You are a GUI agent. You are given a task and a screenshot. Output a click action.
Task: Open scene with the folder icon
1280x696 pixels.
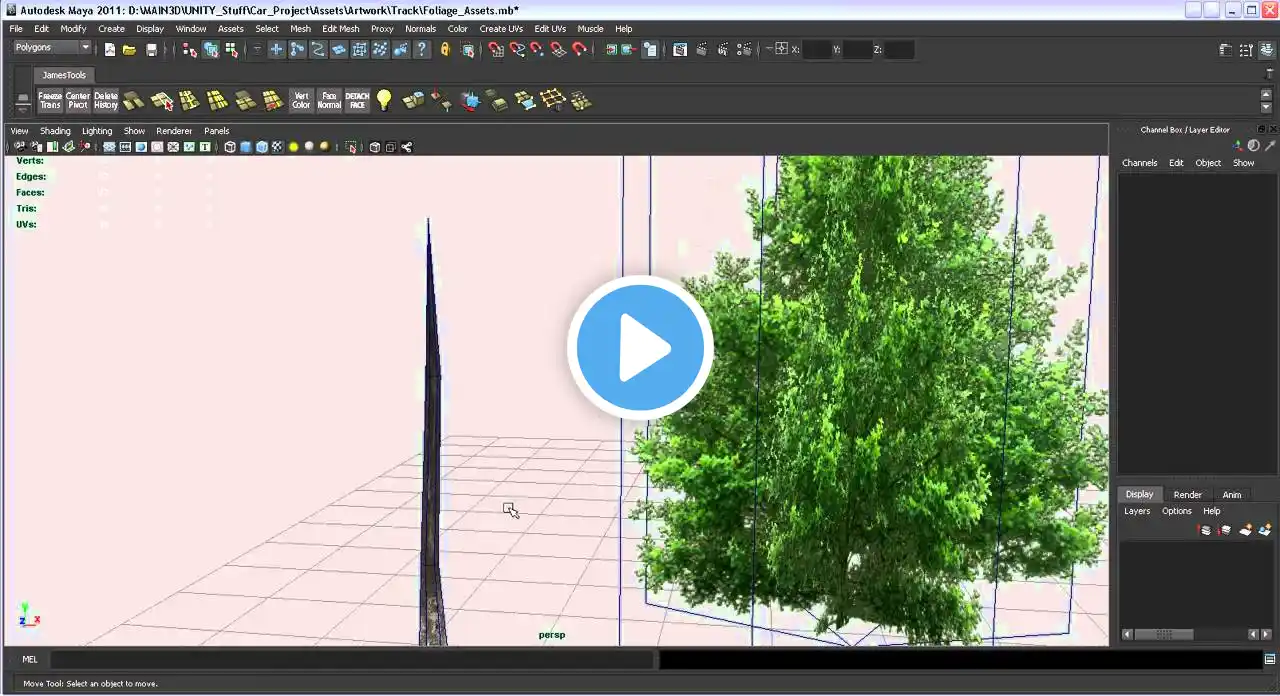tap(130, 49)
